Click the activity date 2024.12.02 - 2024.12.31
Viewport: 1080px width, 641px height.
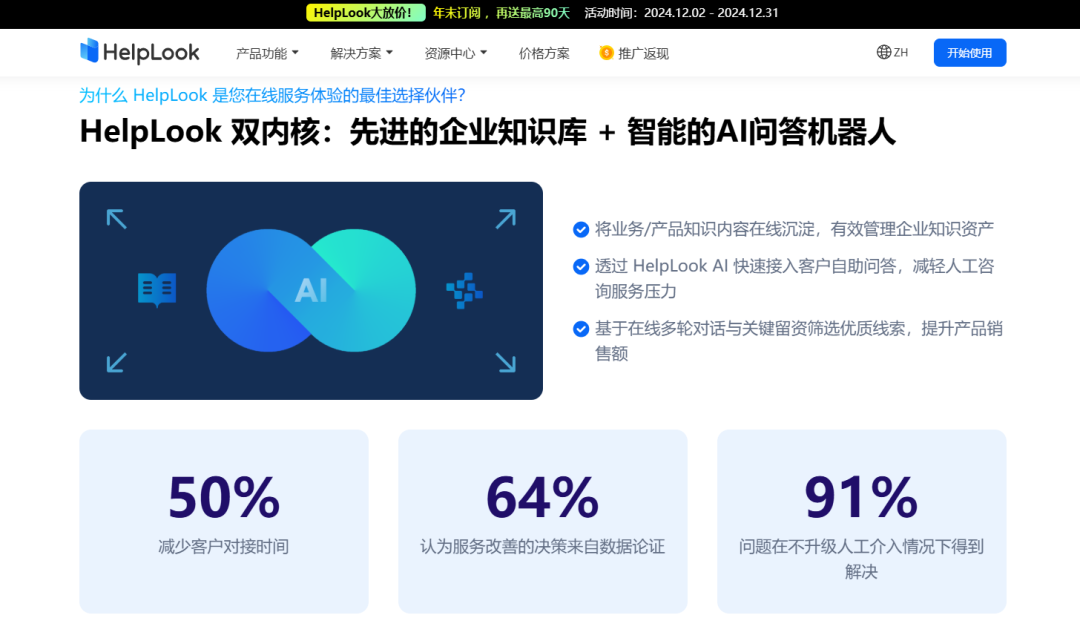(711, 12)
